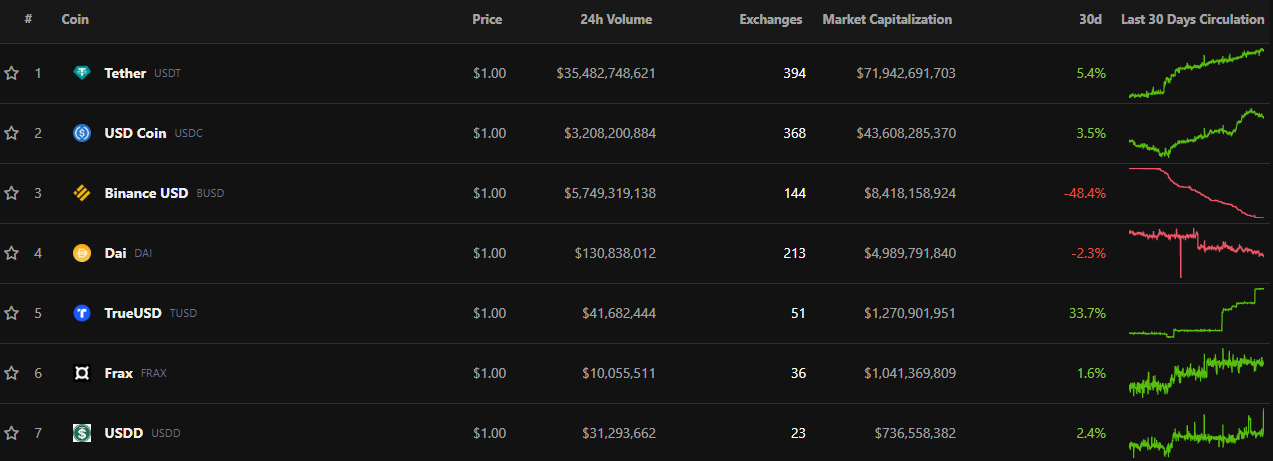Open the TrueUSD coin page link
Viewport: 1273px width, 461px height.
pos(133,313)
